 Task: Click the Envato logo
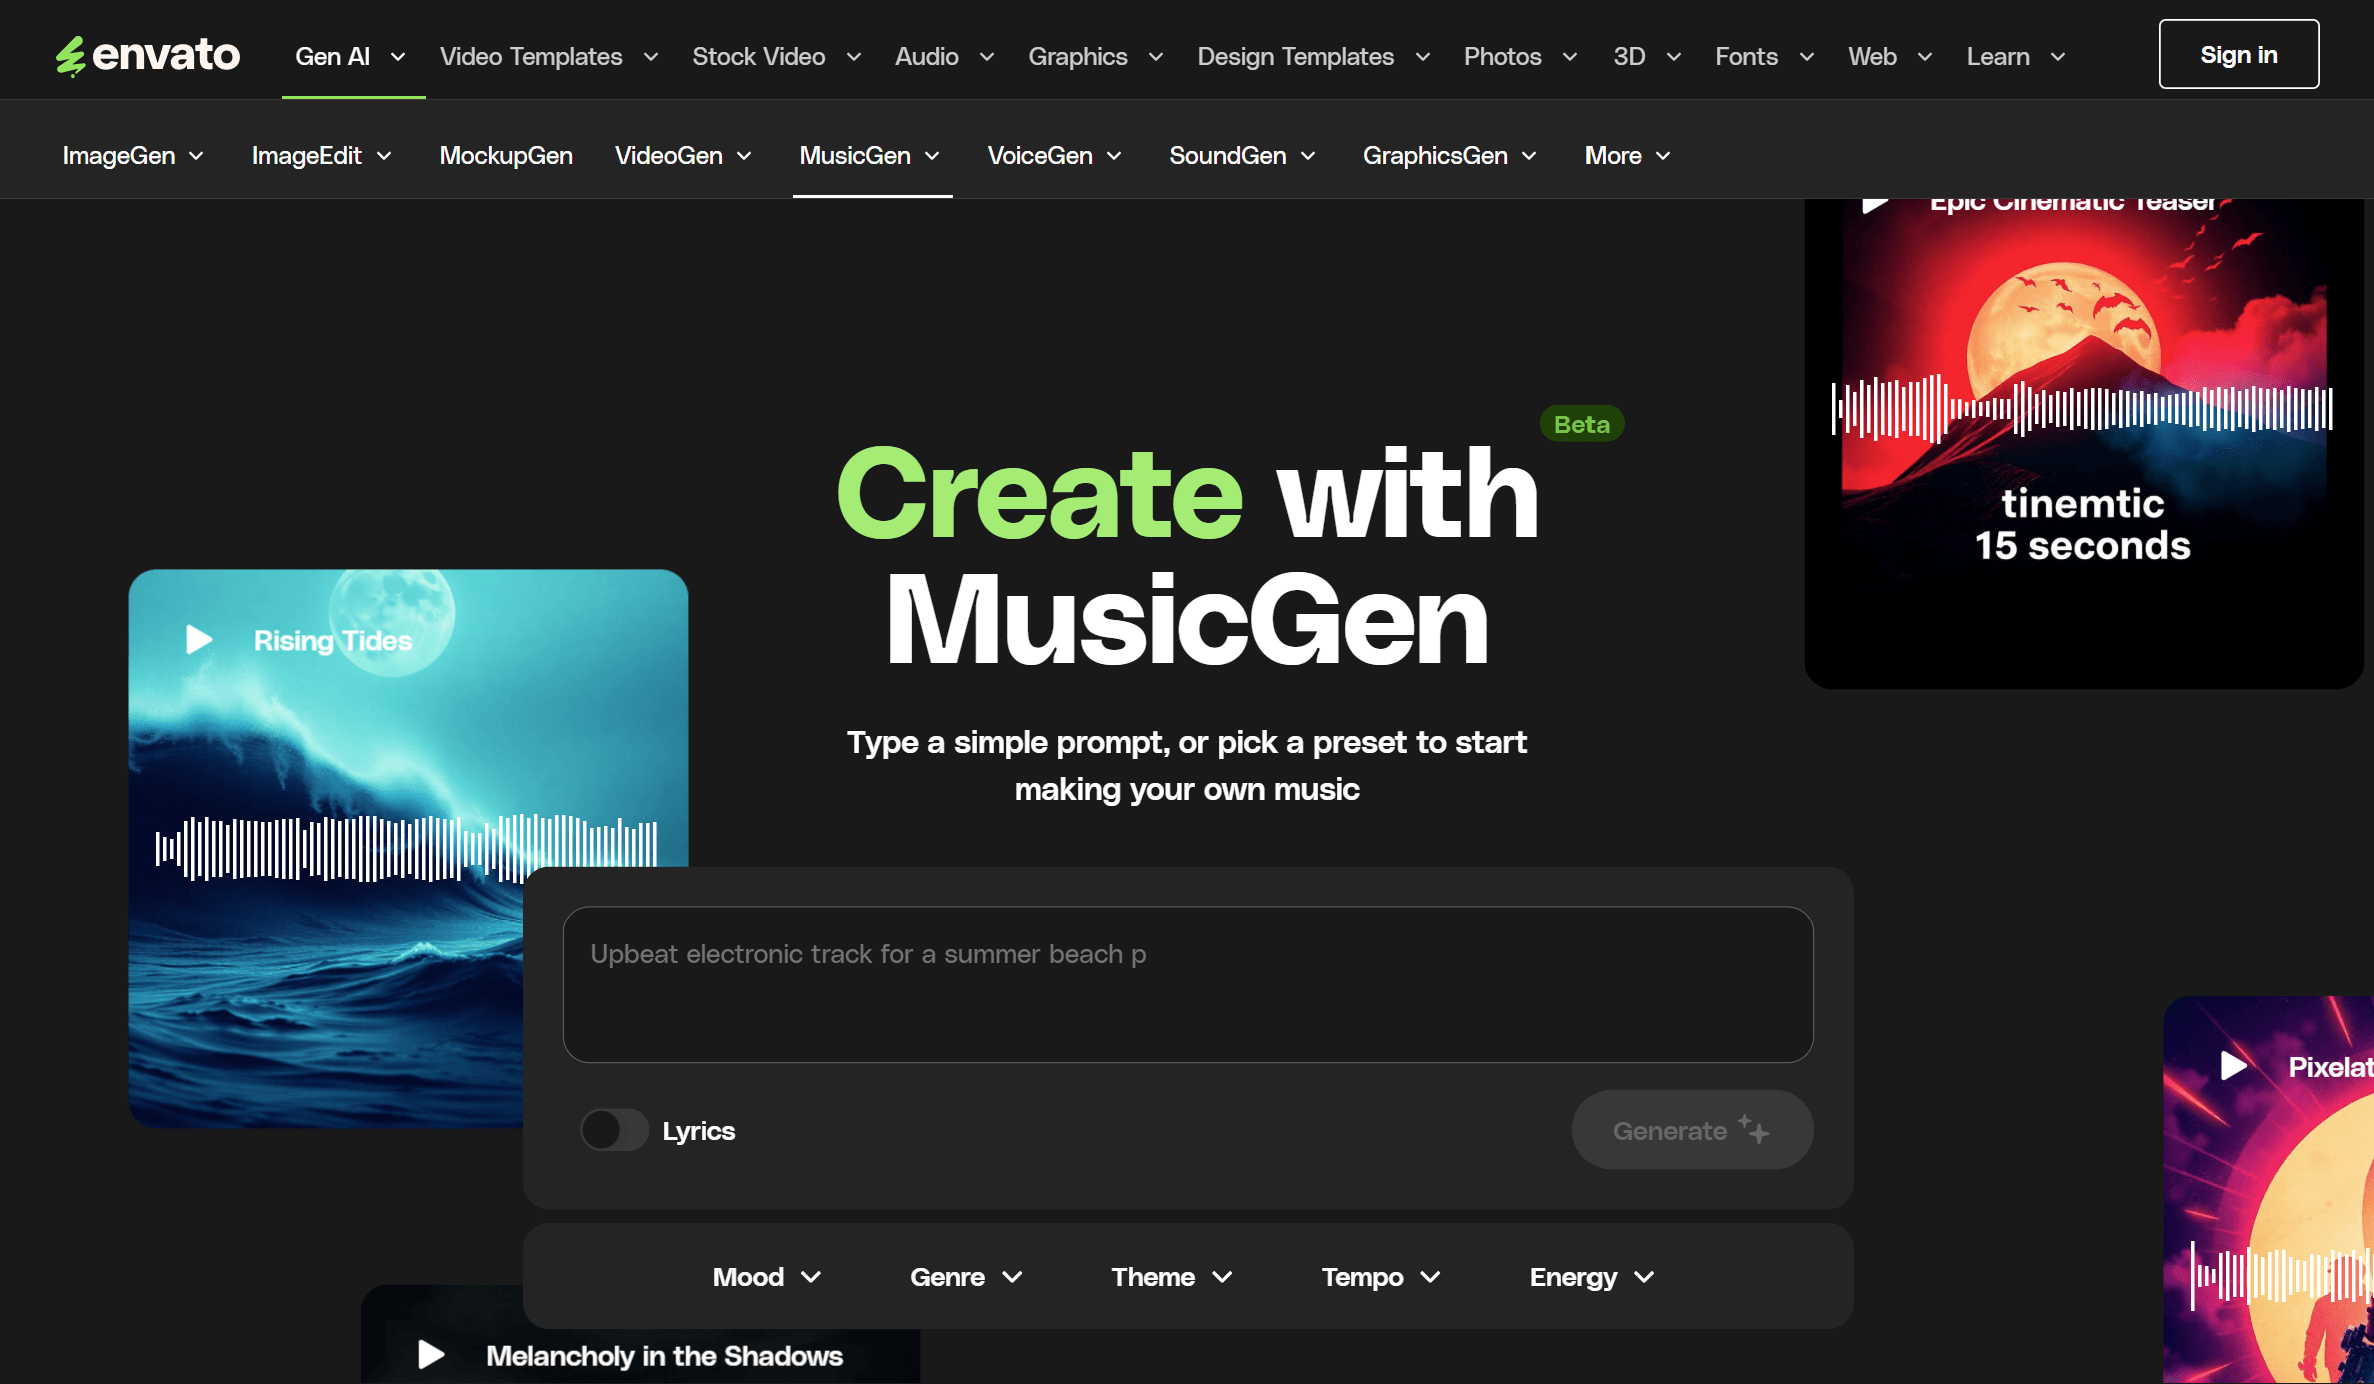click(148, 55)
